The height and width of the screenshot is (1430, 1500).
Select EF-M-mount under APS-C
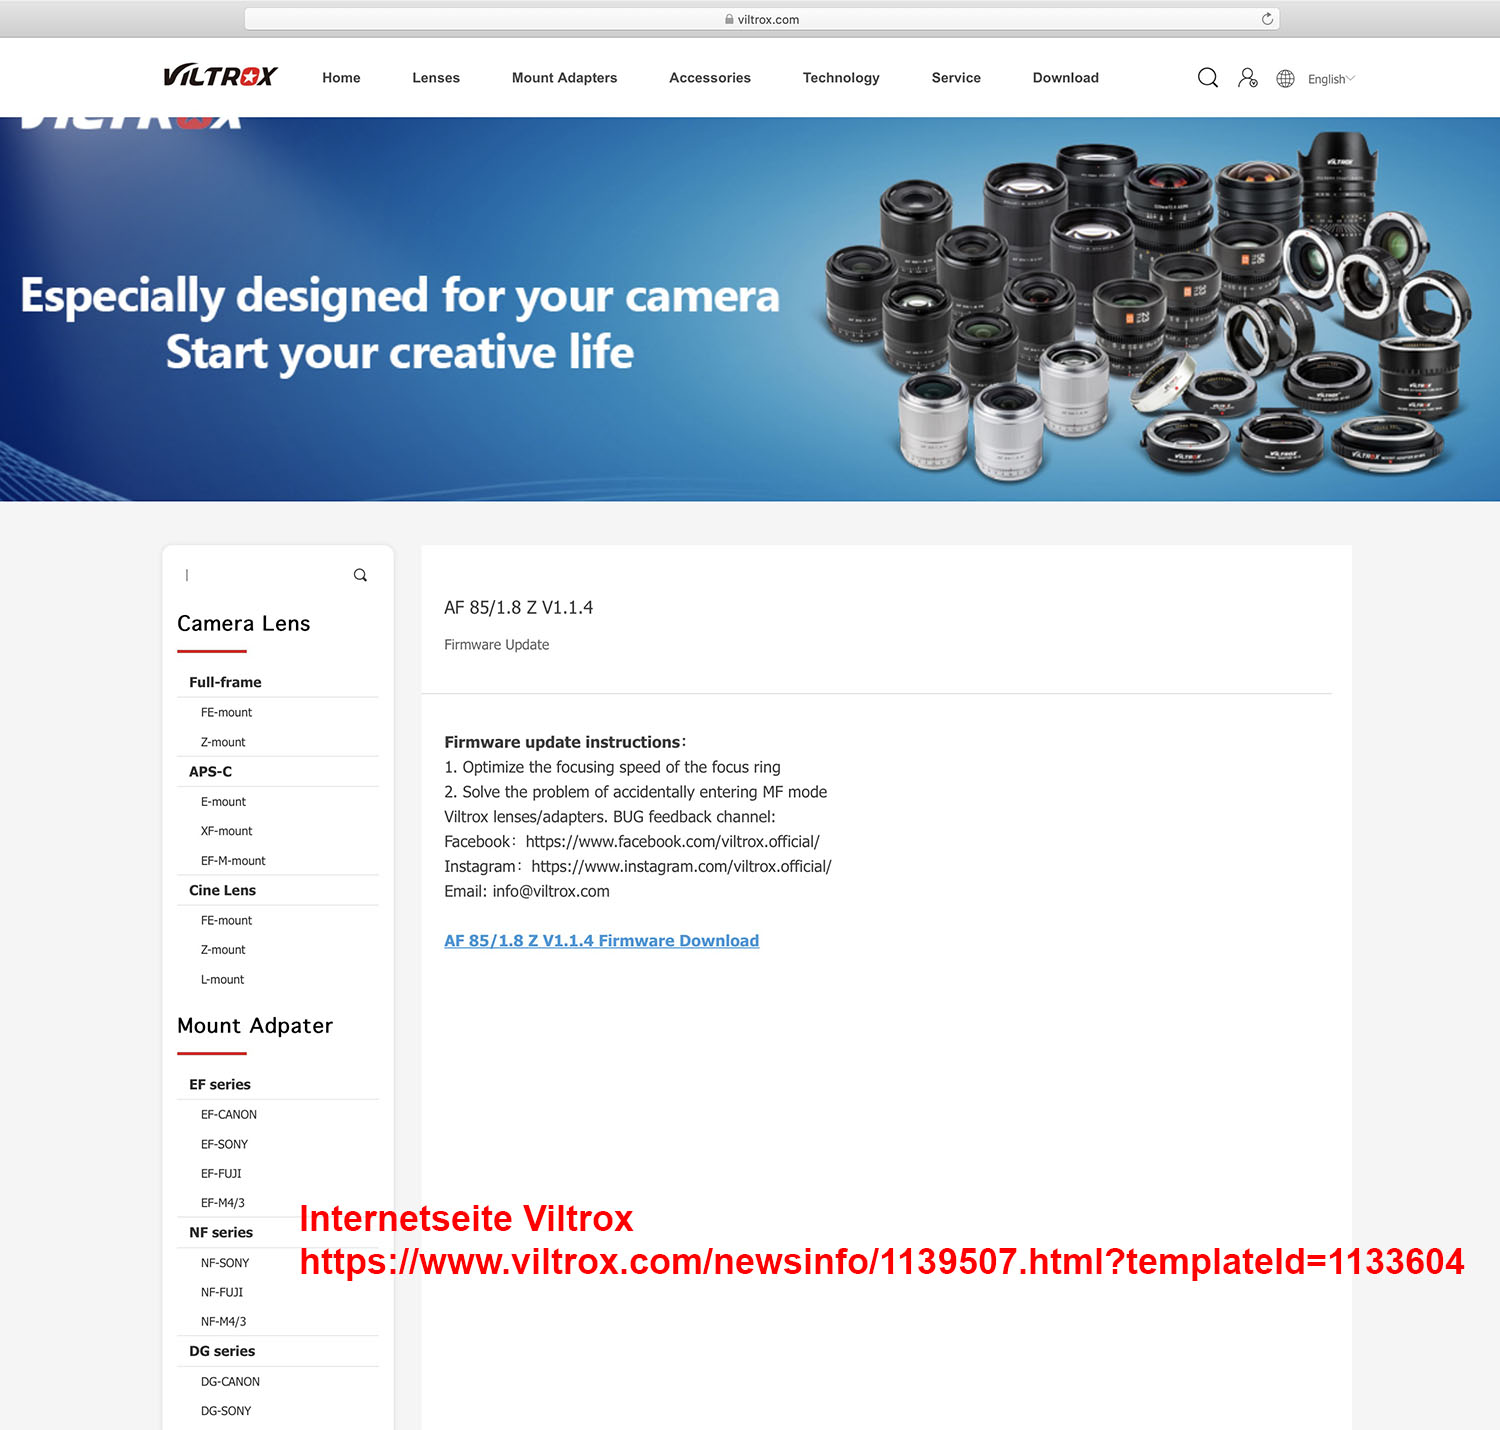(233, 861)
